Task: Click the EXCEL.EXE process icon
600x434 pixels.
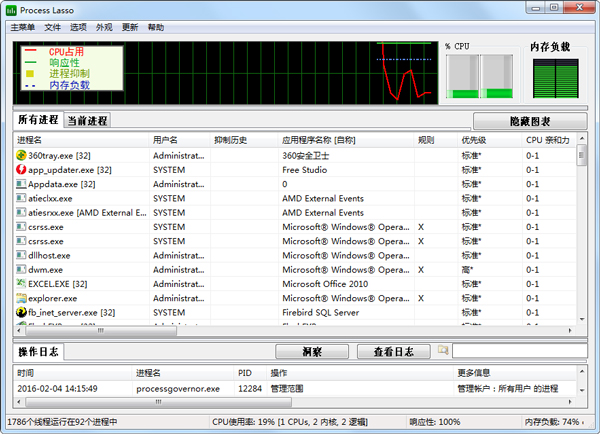Action: pos(21,284)
